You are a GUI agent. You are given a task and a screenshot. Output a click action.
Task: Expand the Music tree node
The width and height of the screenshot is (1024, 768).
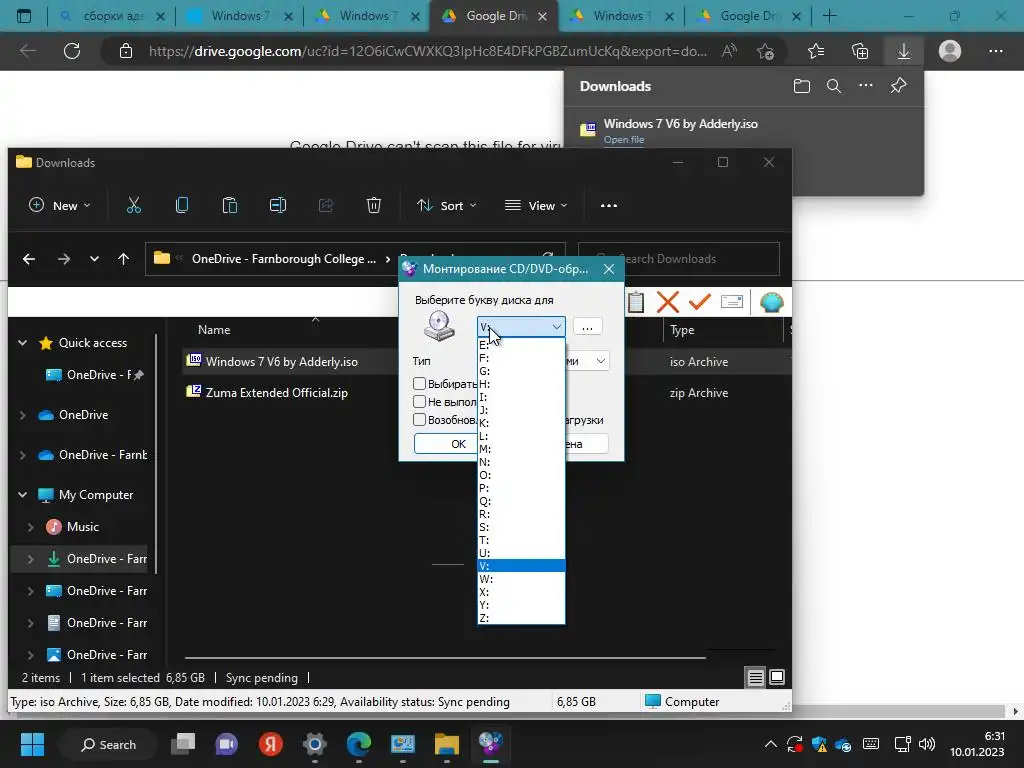click(x=30, y=527)
